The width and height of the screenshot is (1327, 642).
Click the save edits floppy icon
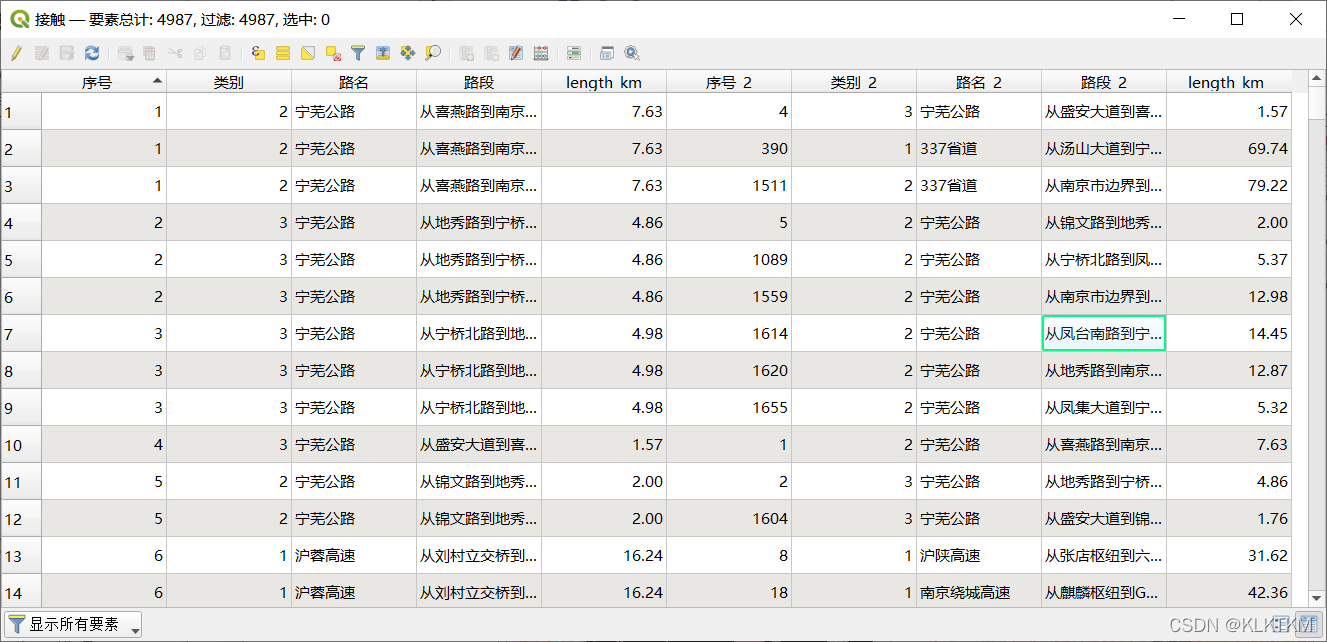point(67,53)
